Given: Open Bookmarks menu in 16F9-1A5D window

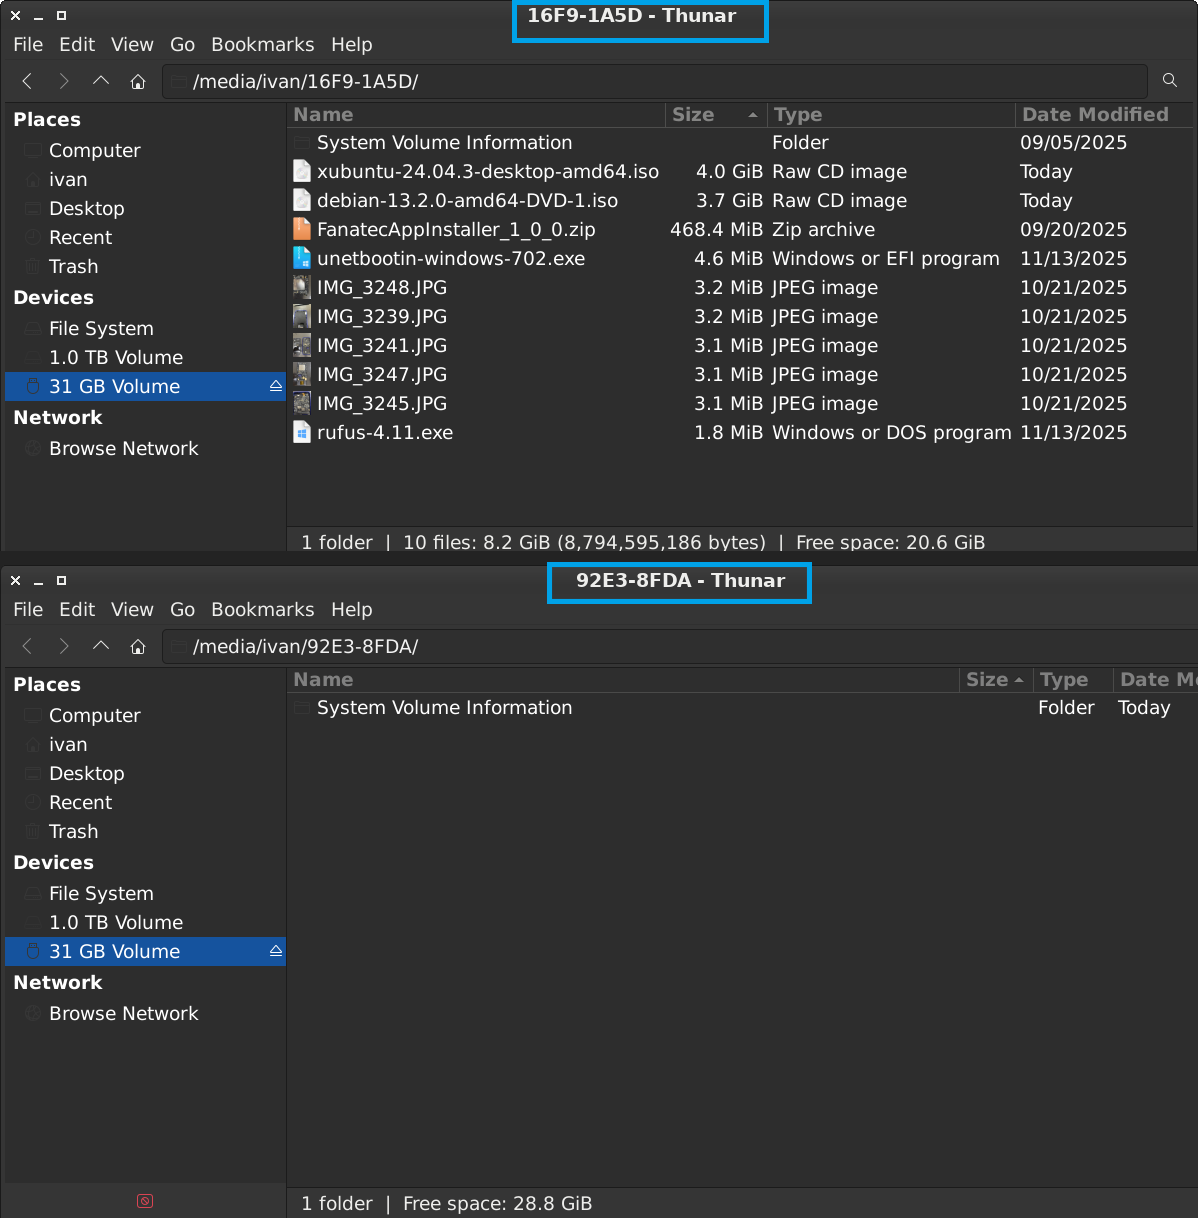Looking at the screenshot, I should click(263, 44).
